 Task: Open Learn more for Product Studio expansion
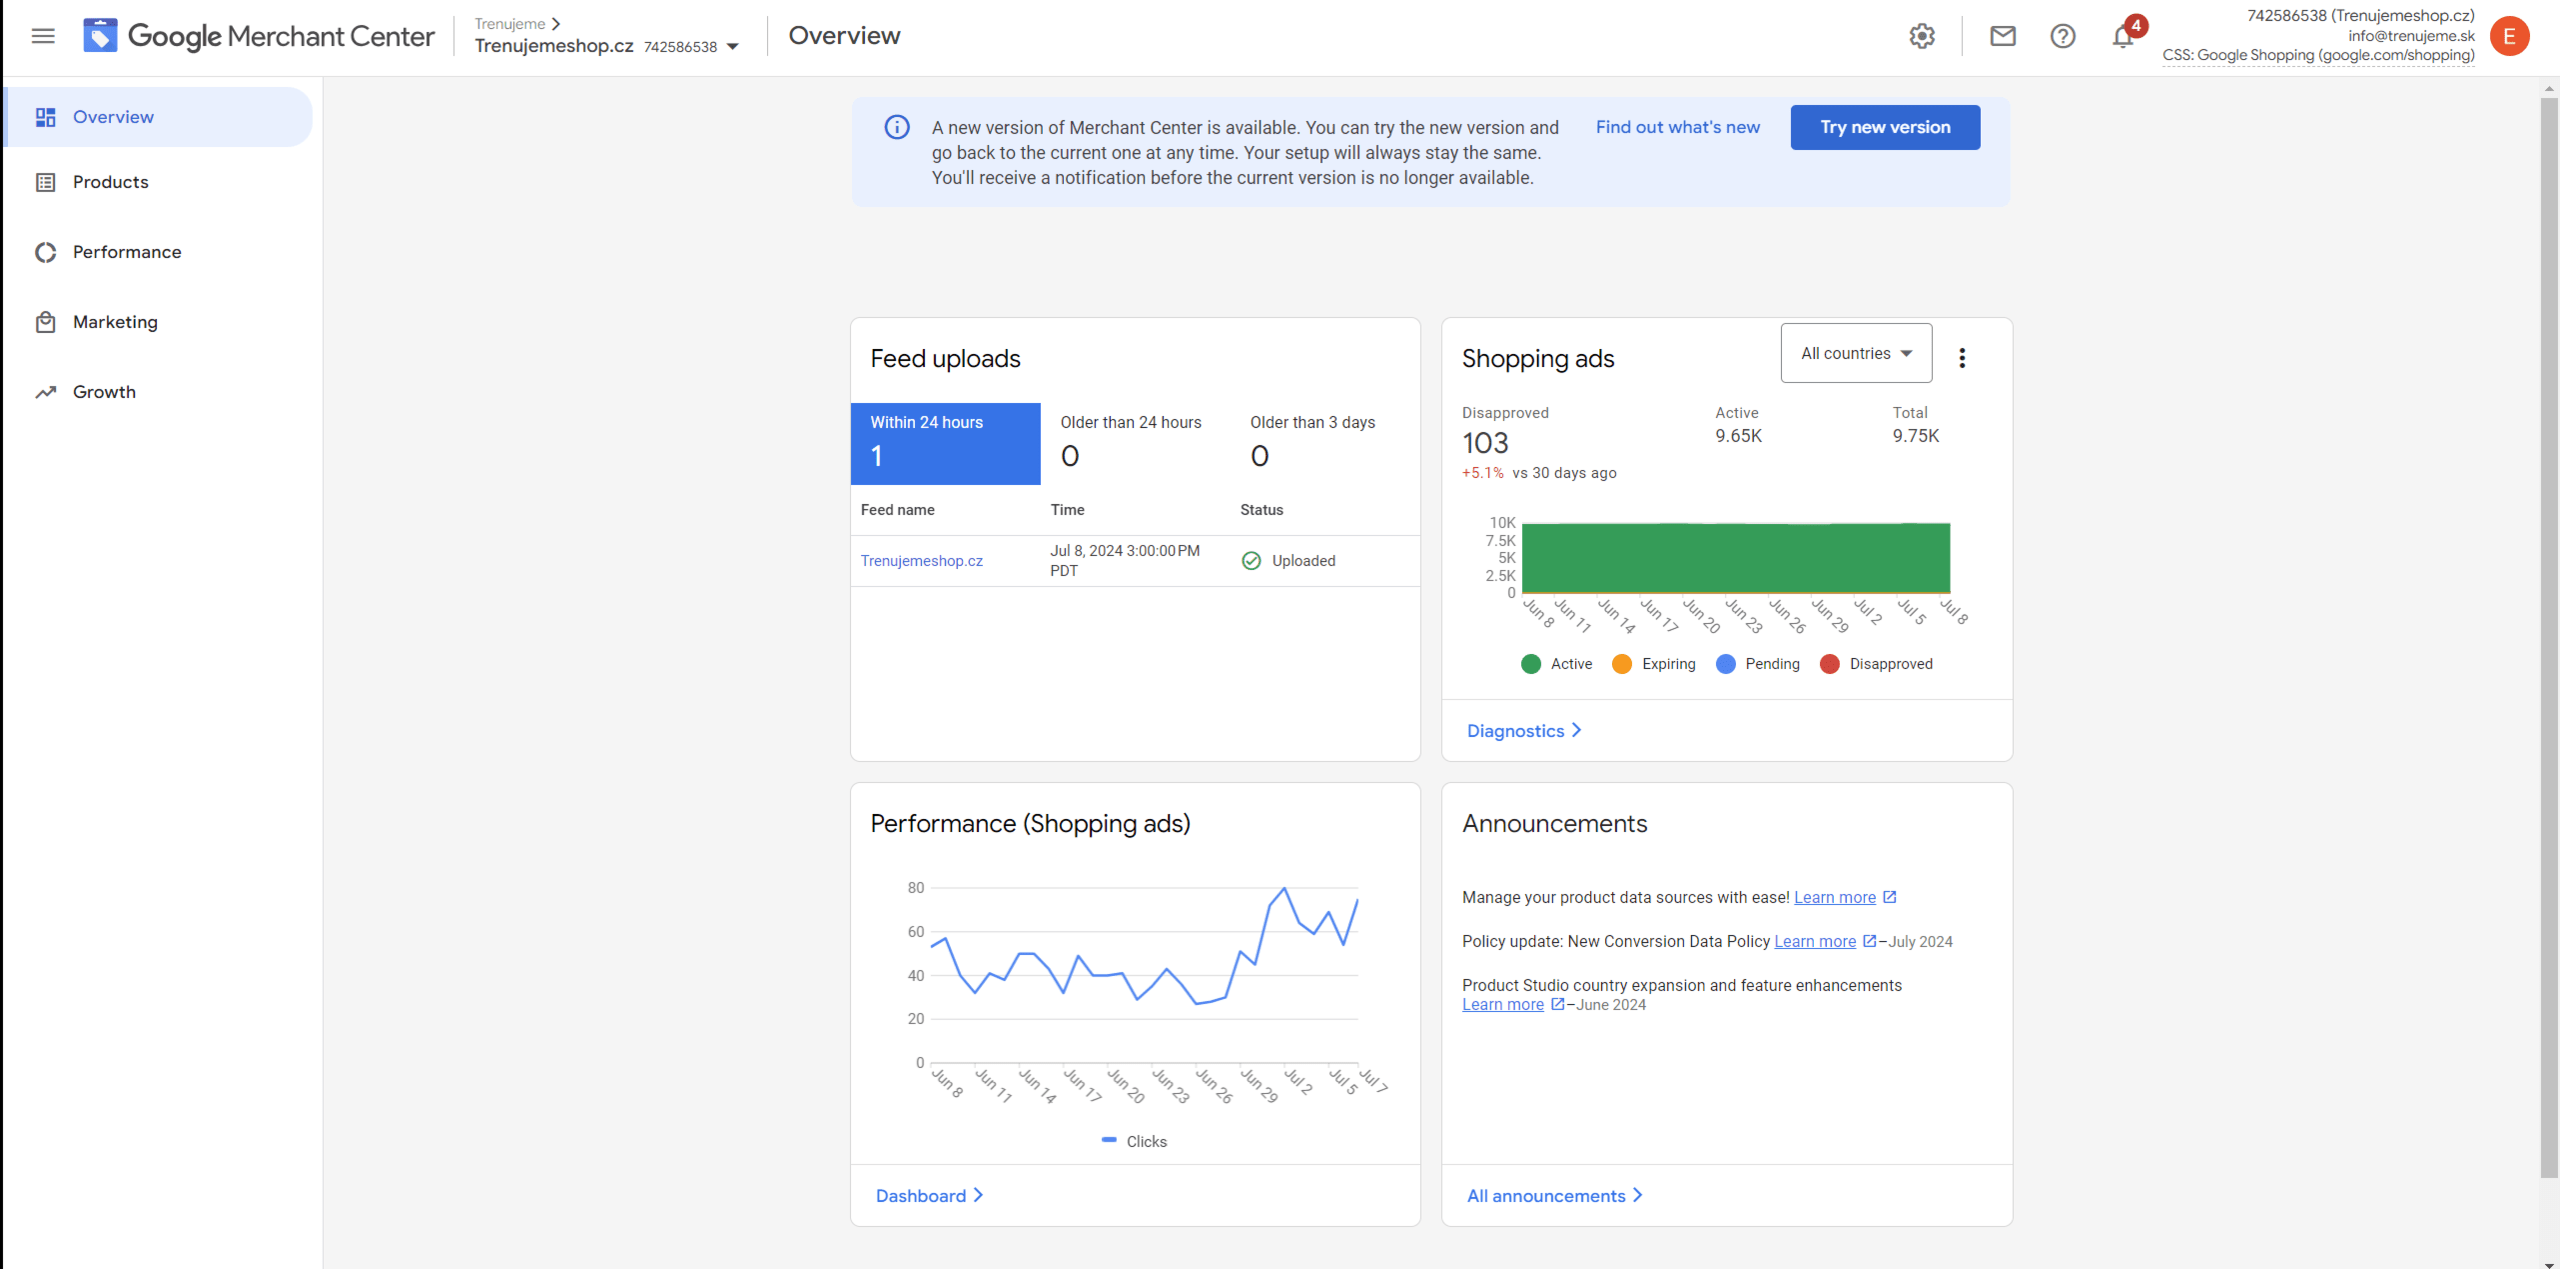pyautogui.click(x=1503, y=1004)
